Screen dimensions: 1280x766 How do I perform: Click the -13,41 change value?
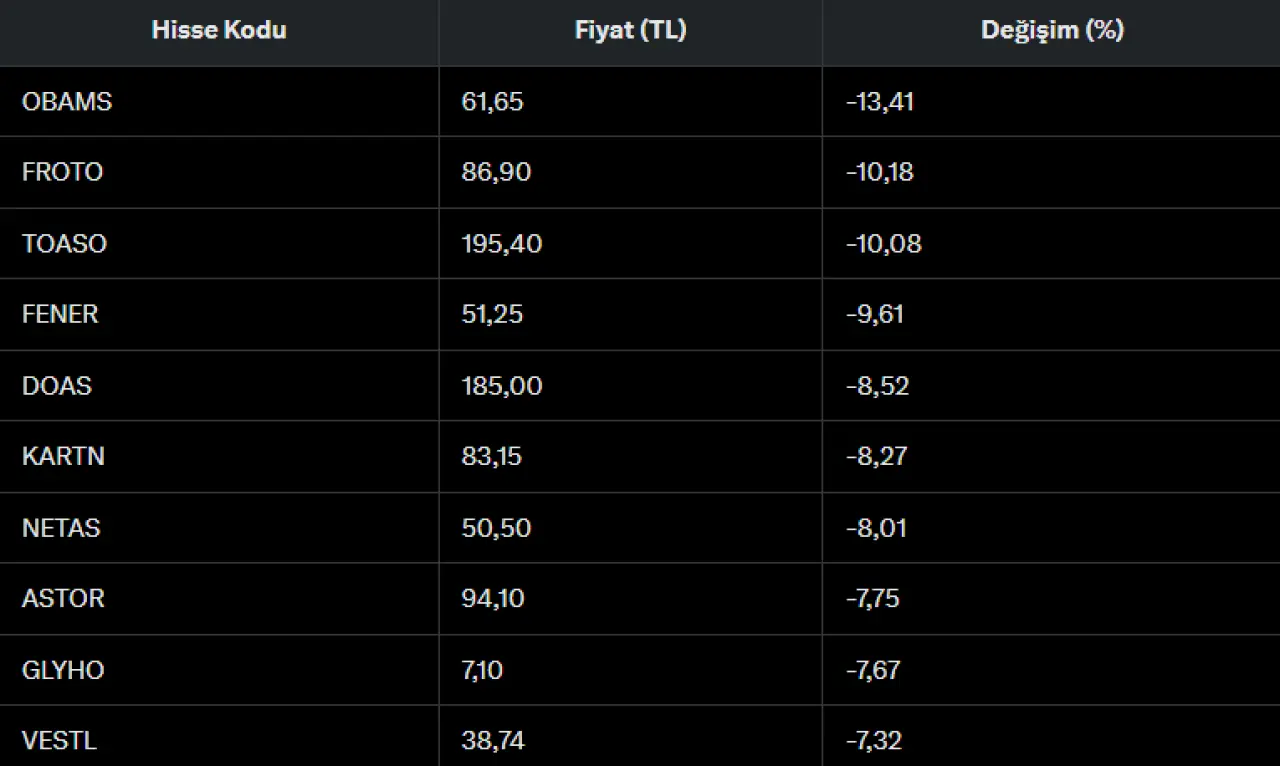[880, 102]
